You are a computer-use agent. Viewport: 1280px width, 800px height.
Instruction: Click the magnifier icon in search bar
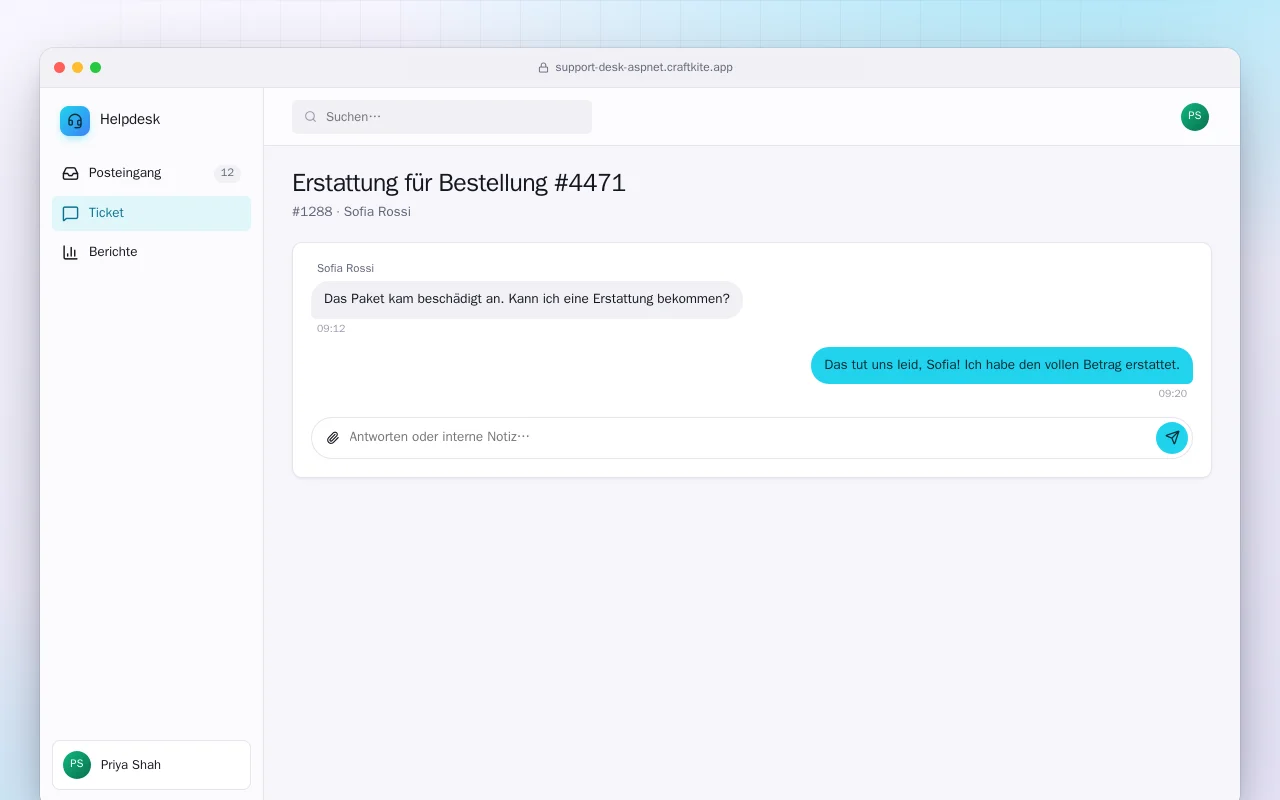311,117
